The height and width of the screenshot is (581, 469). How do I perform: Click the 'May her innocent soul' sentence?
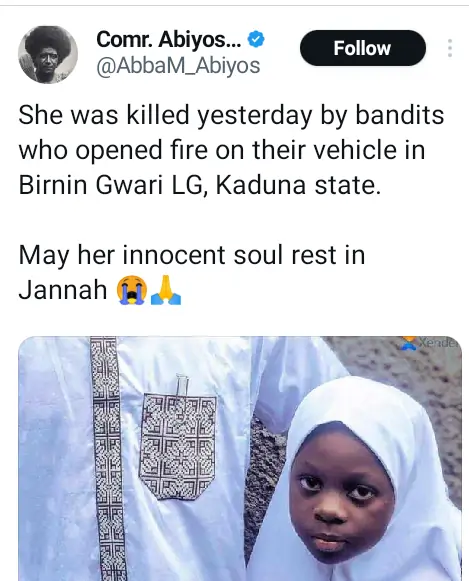pyautogui.click(x=192, y=272)
